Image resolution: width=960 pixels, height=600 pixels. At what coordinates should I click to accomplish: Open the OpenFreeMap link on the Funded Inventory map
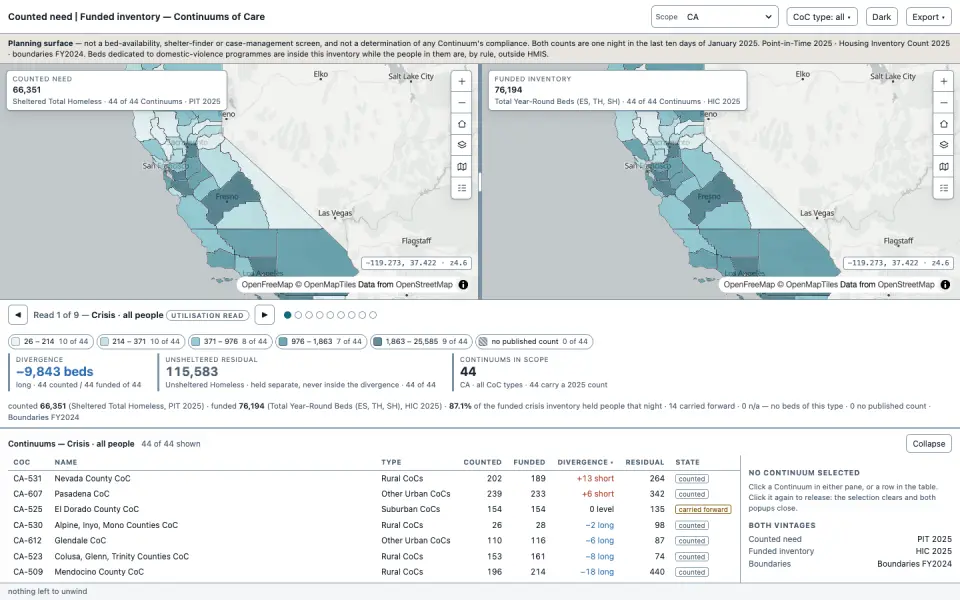749,285
